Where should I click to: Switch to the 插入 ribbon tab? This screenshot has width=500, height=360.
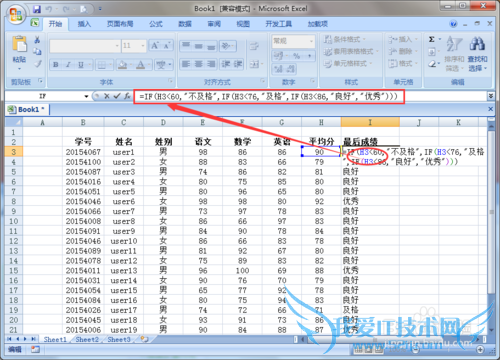click(x=84, y=24)
